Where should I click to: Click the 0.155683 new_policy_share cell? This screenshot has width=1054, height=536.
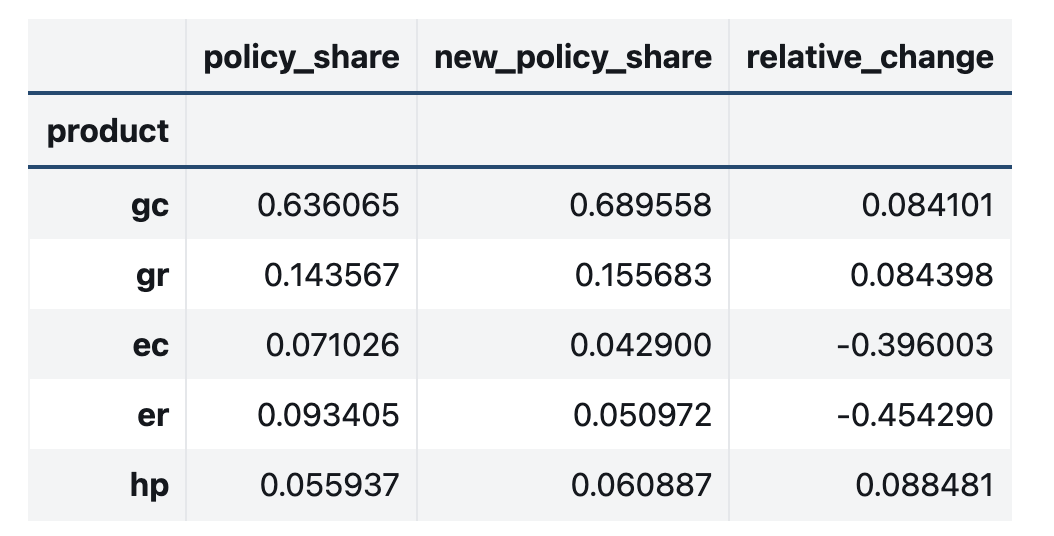[642, 275]
